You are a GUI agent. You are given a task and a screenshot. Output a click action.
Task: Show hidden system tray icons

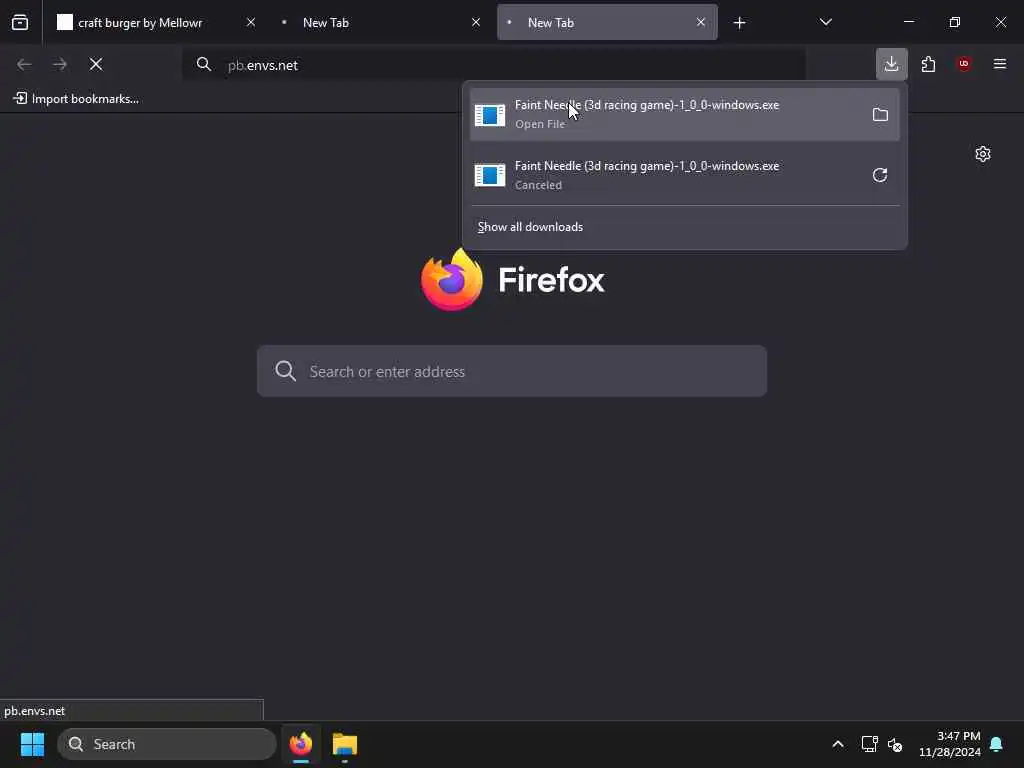click(838, 744)
